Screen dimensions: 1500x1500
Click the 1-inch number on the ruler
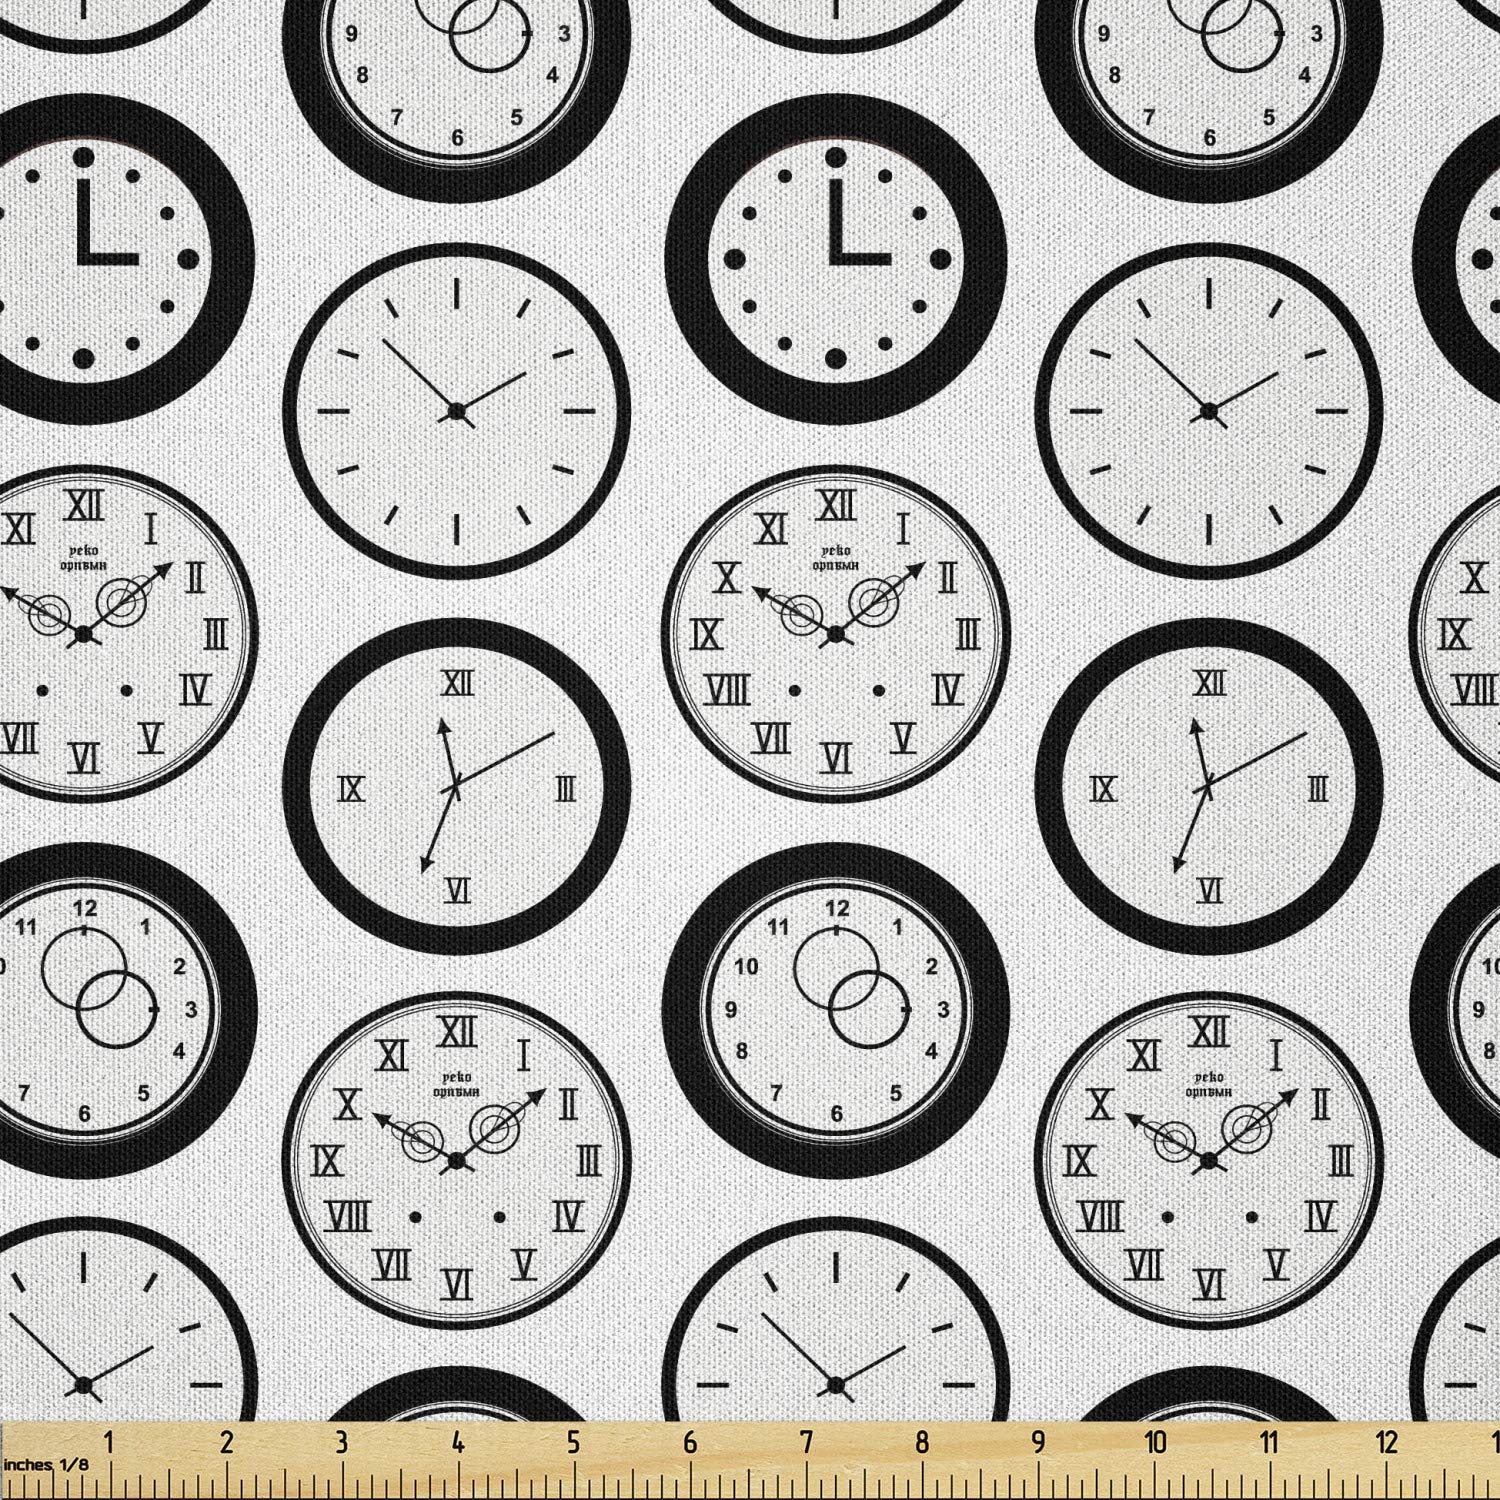[109, 1443]
